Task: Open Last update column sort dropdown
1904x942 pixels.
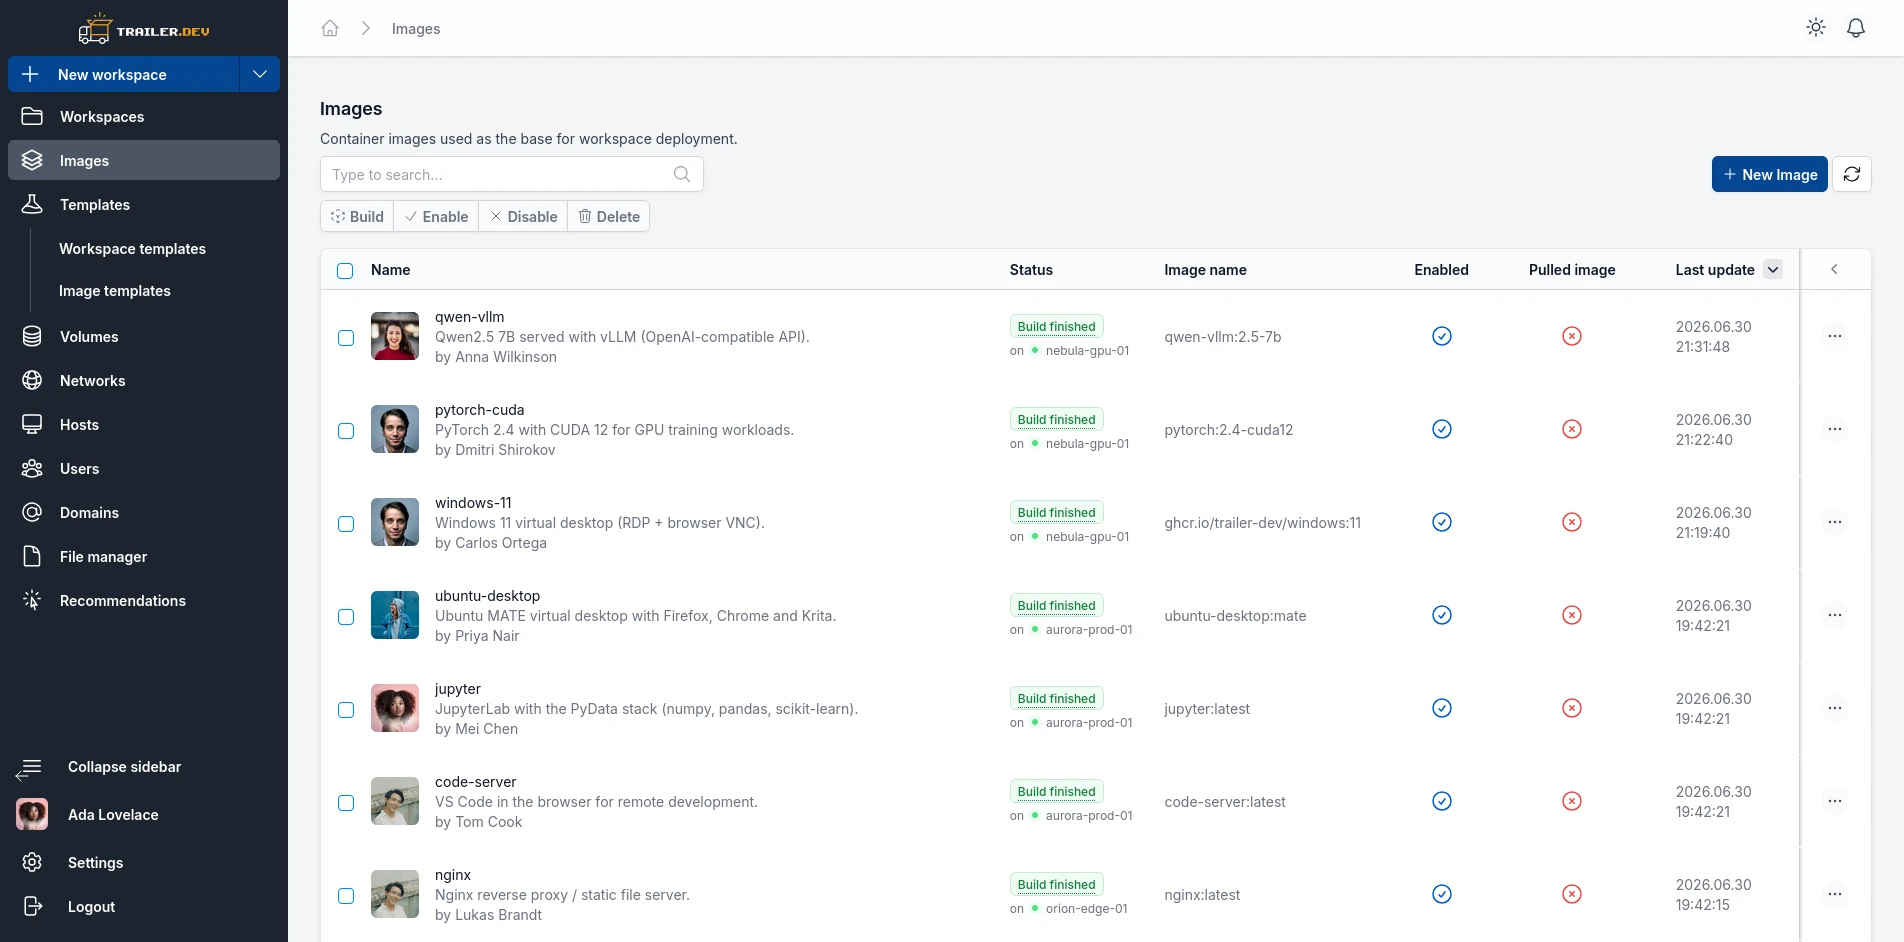Action: pyautogui.click(x=1773, y=269)
